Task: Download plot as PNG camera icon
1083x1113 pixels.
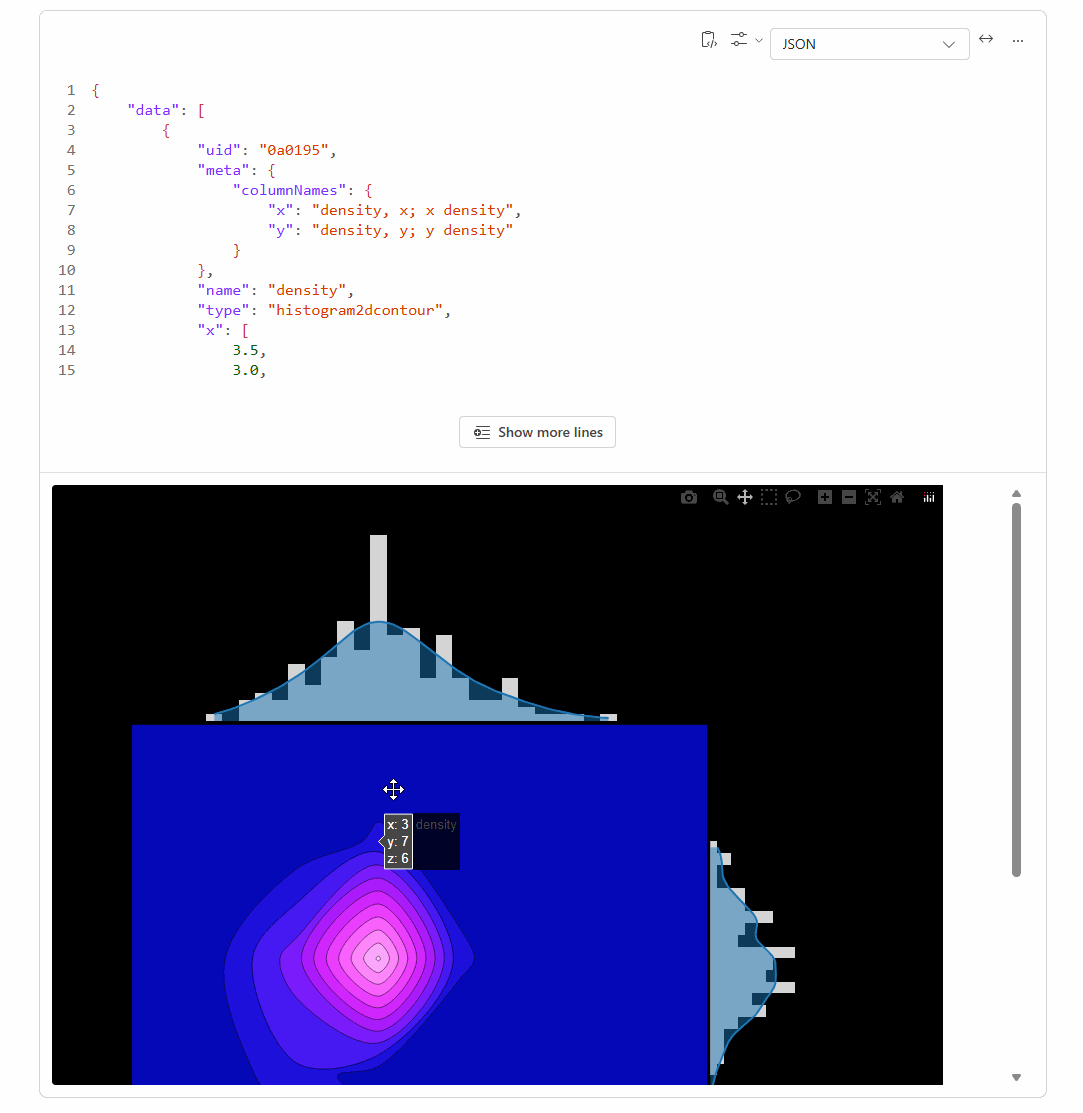Action: tap(689, 497)
